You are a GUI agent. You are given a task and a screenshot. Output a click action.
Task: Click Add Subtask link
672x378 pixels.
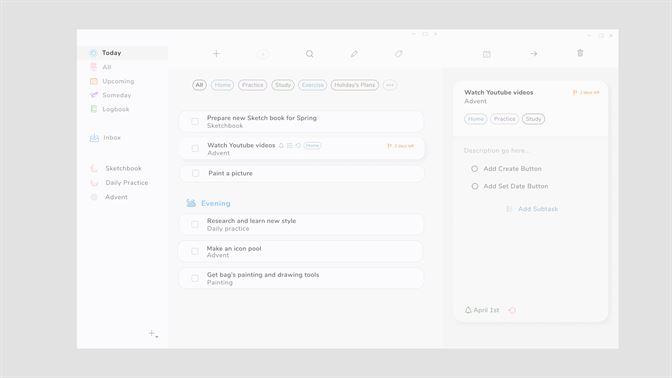click(538, 209)
